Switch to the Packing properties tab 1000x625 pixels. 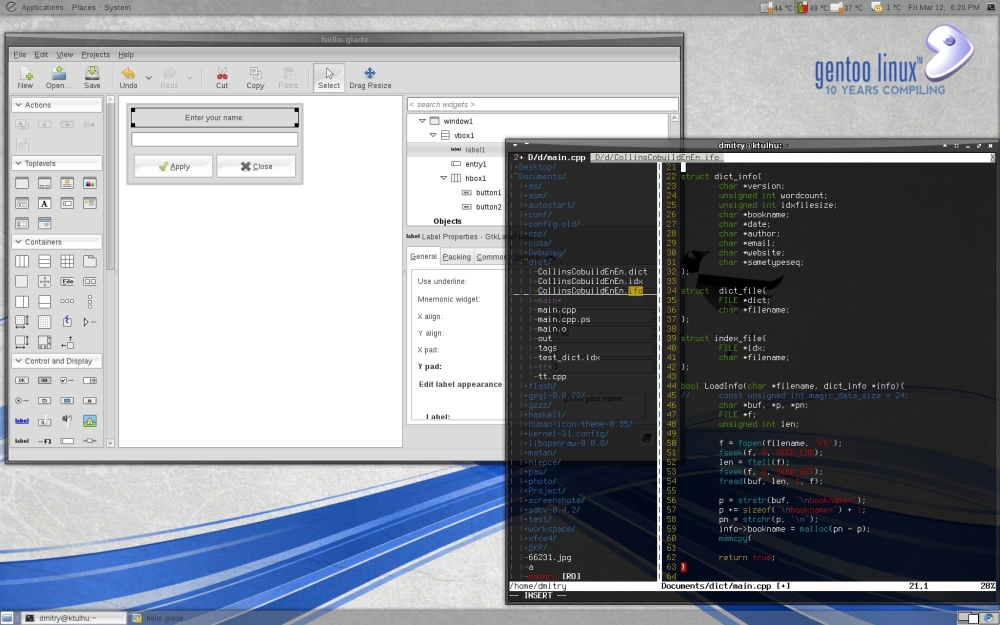tap(457, 257)
